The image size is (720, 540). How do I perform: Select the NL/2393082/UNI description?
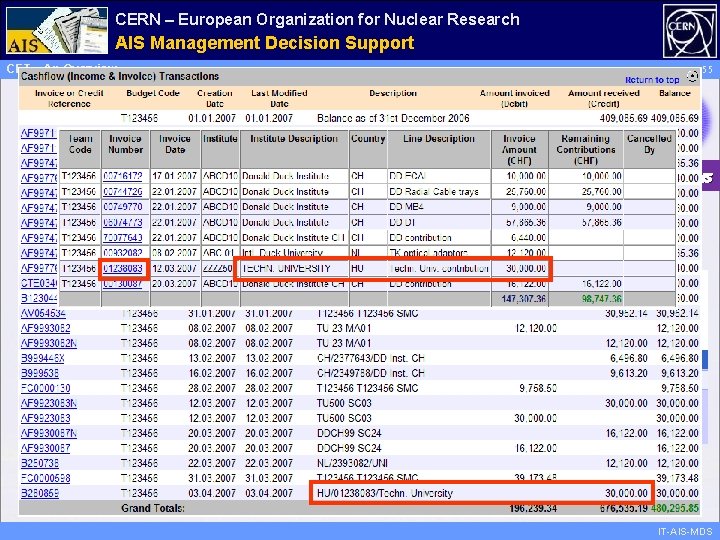[x=352, y=463]
